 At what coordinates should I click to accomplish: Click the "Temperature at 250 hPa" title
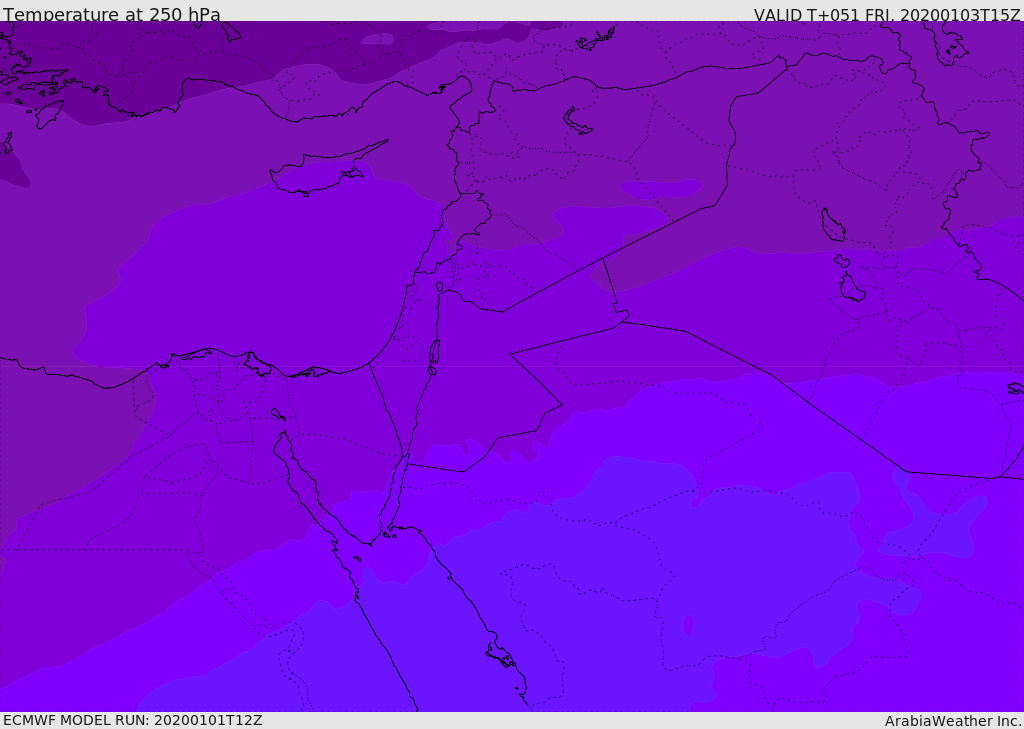coord(112,14)
